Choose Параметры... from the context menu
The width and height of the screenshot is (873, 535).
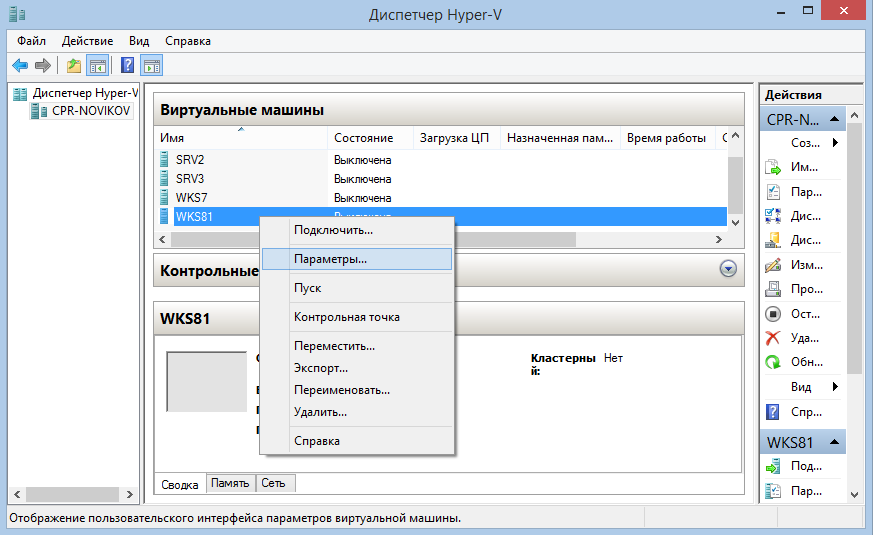click(330, 258)
